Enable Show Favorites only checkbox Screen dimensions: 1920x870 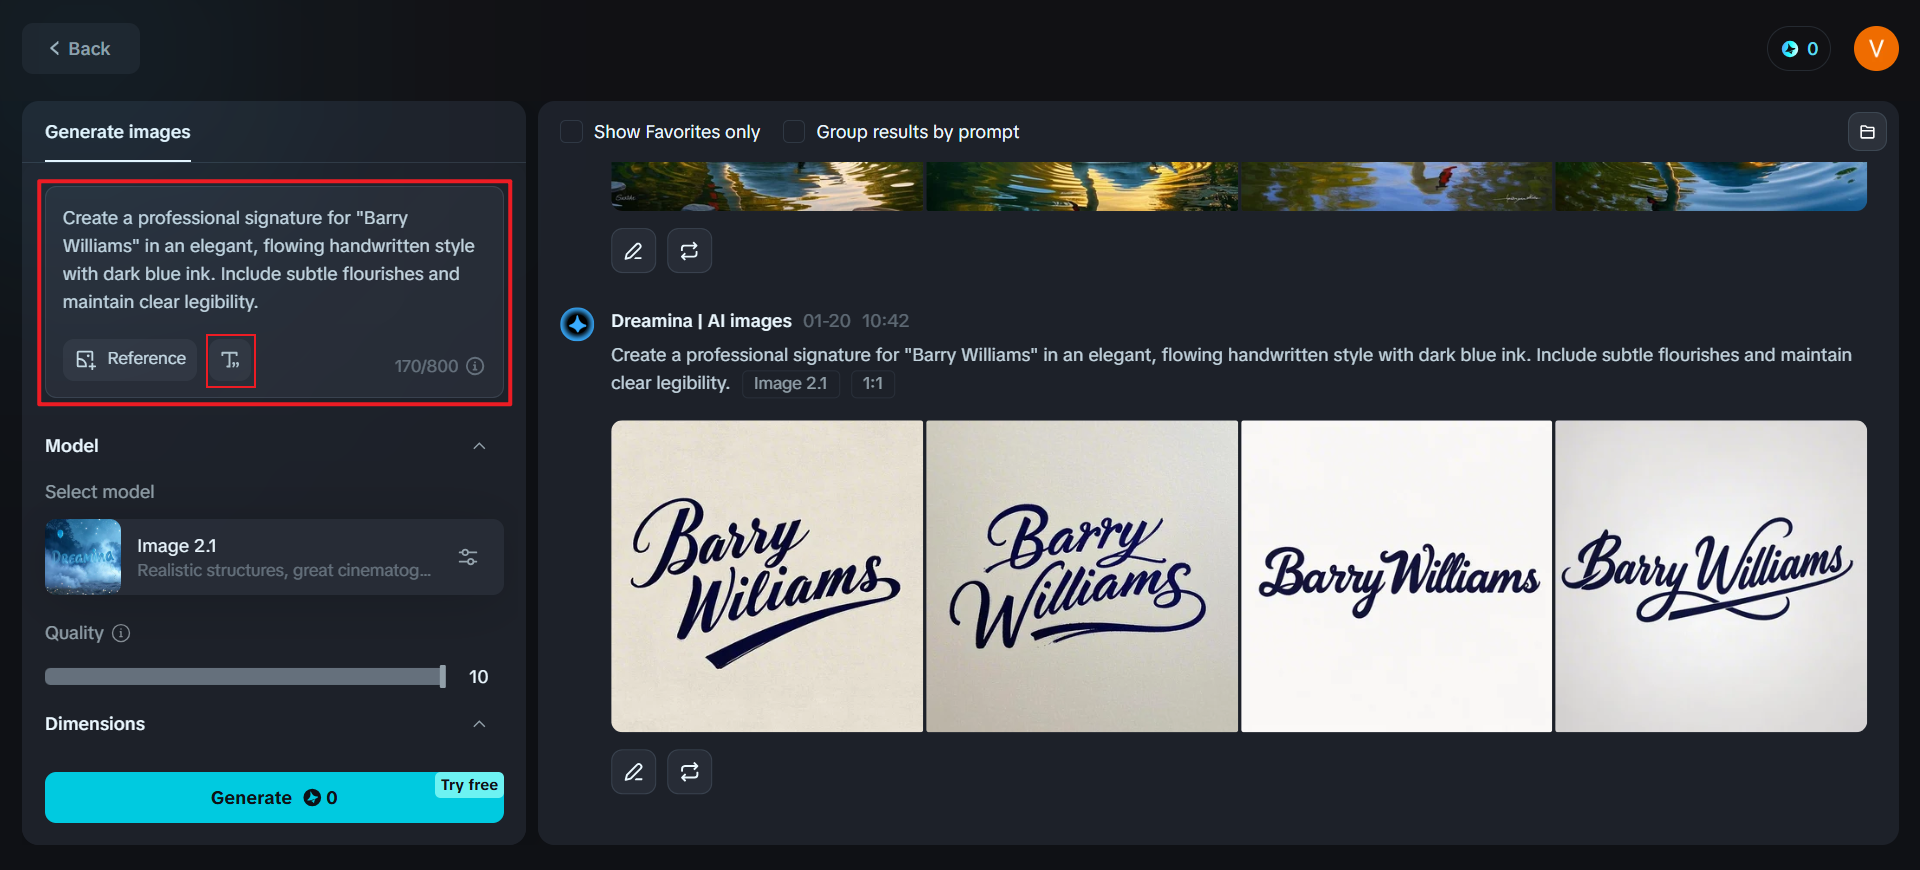(x=572, y=132)
